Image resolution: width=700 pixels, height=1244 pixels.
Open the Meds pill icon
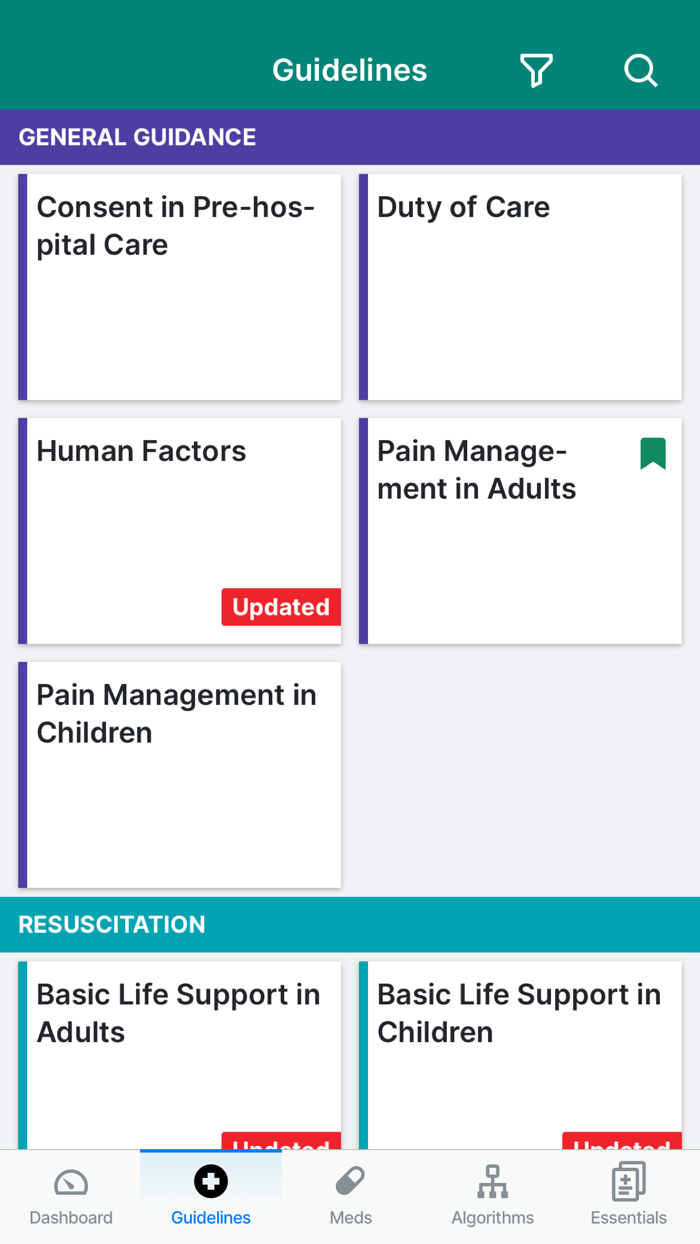pos(350,1182)
